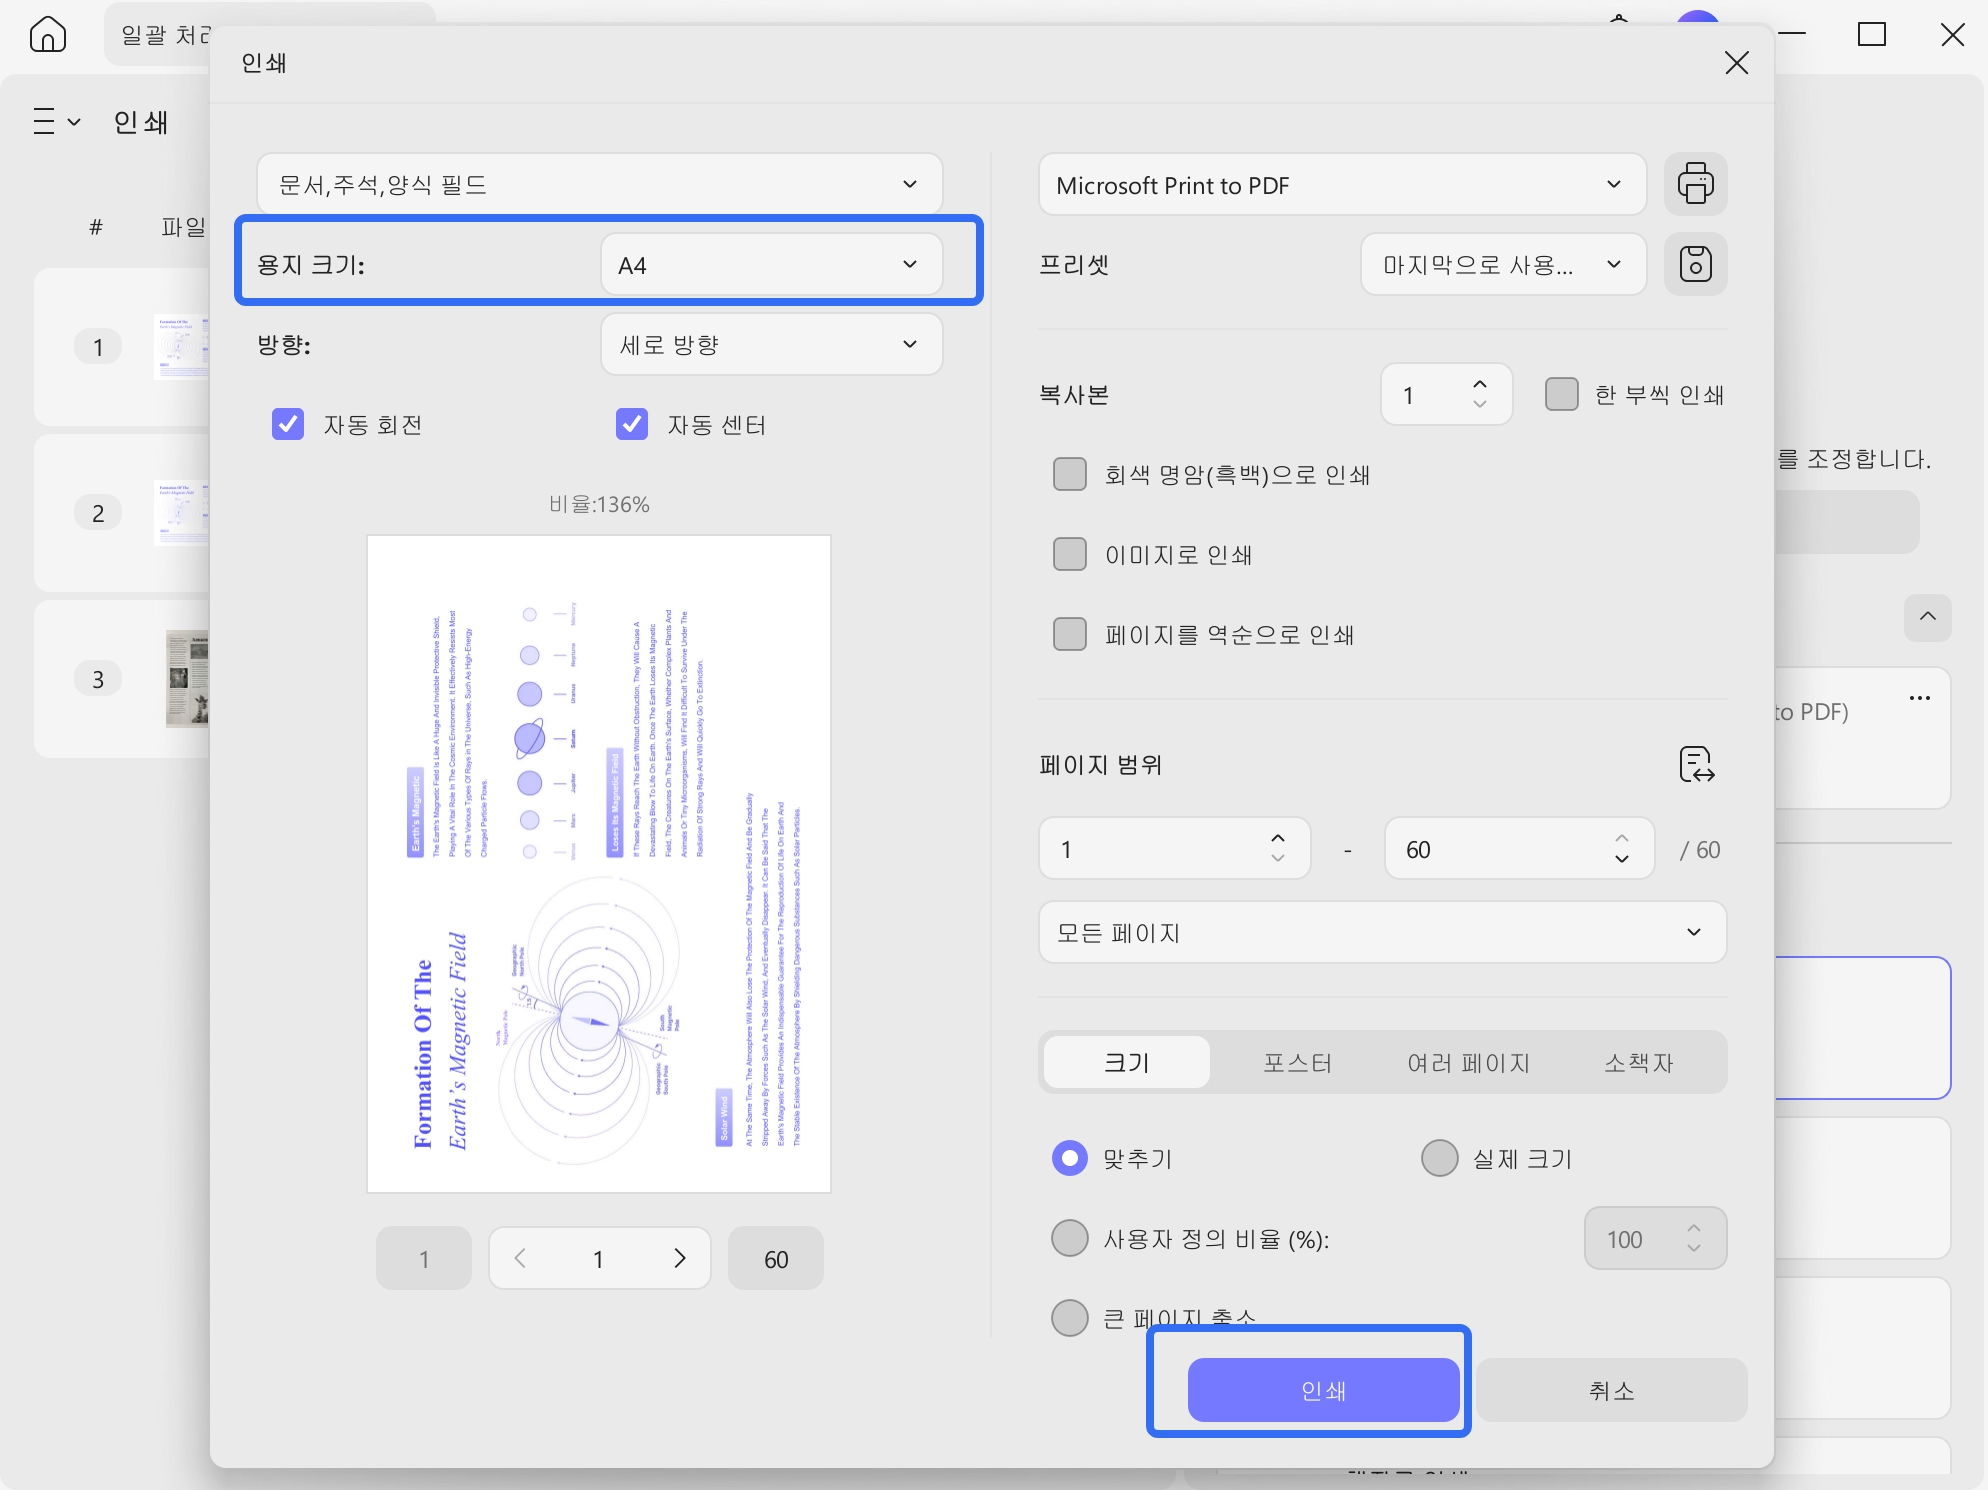This screenshot has width=1988, height=1490.
Task: Toggle 자동 센터 checkbox
Action: [632, 424]
